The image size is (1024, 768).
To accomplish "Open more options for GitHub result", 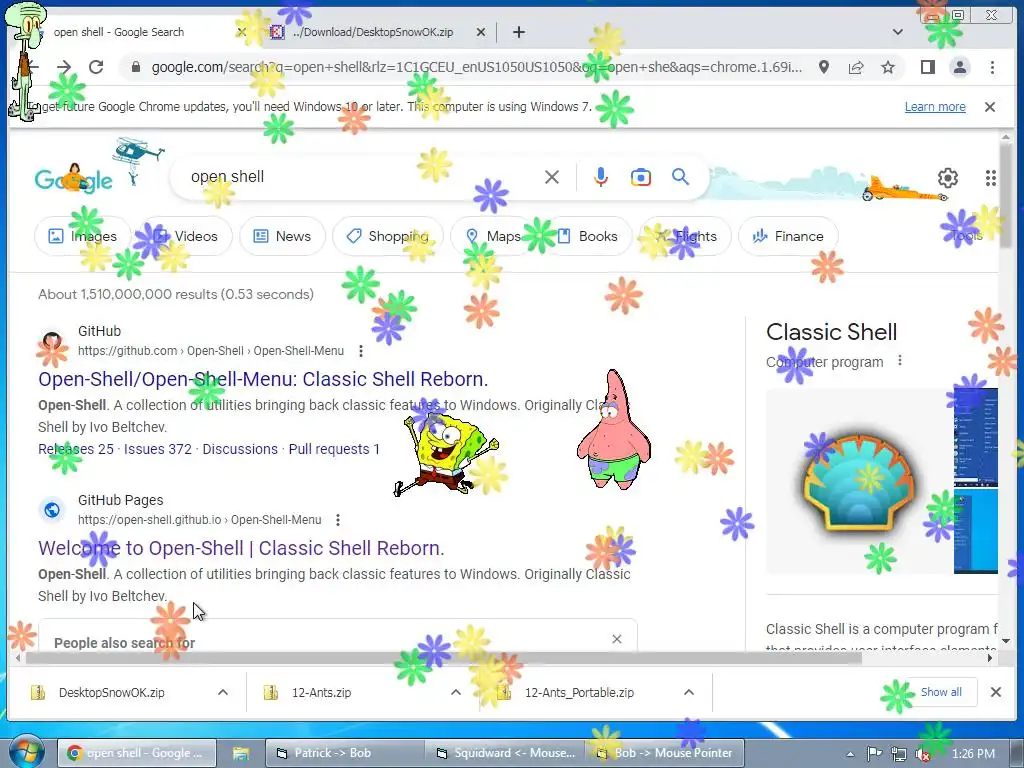I will pos(361,351).
